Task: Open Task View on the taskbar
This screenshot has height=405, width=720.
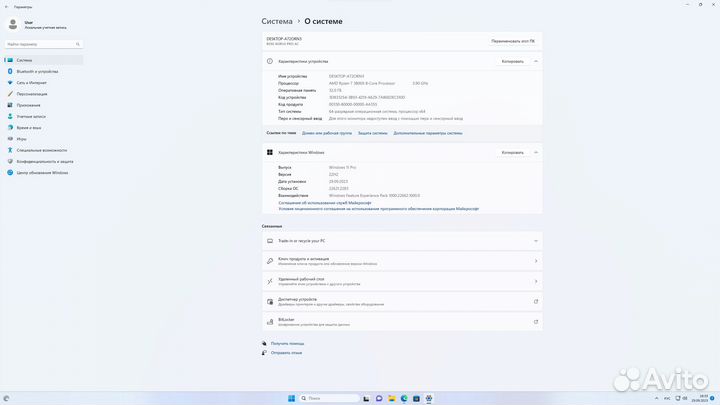Action: click(366, 399)
